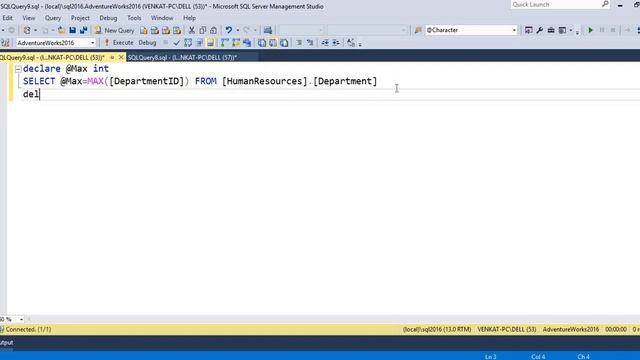Open the Tools menu
Screen dimensions: 640x360
pos(134,18)
